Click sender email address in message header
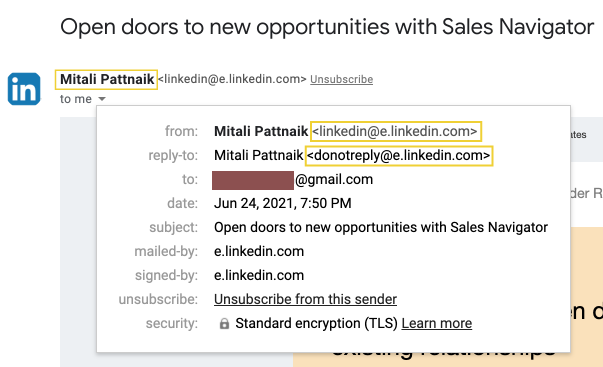 (x=232, y=79)
